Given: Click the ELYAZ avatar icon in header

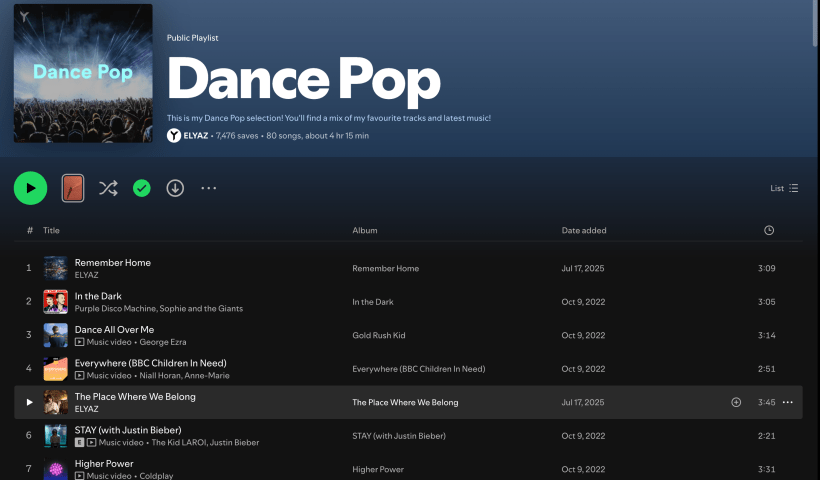Looking at the screenshot, I should point(174,135).
